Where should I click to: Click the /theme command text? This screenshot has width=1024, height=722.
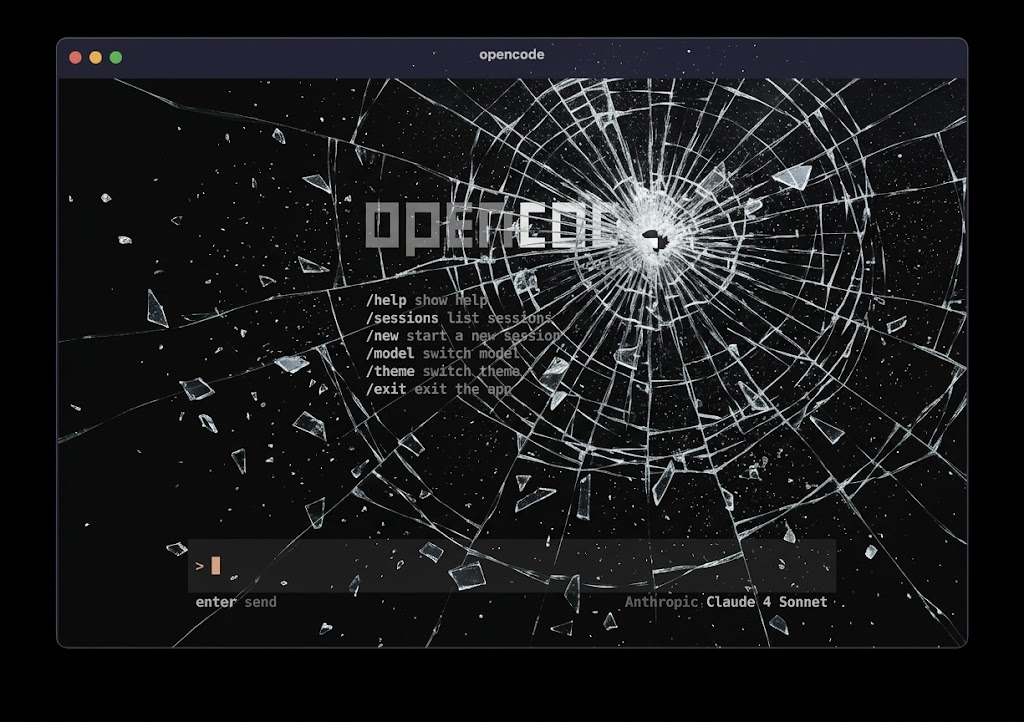click(x=390, y=371)
